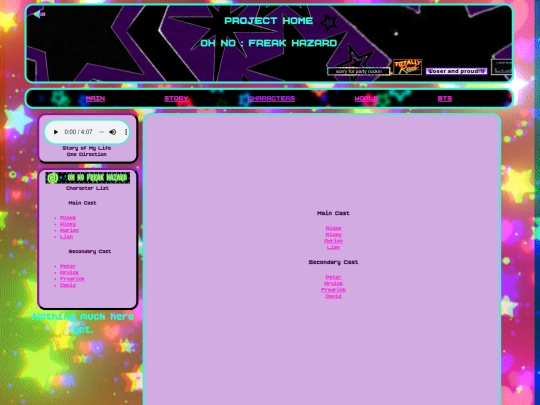Open Fredrick in the sidebar Character List
Screen dimensions: 540x405
coord(72,279)
